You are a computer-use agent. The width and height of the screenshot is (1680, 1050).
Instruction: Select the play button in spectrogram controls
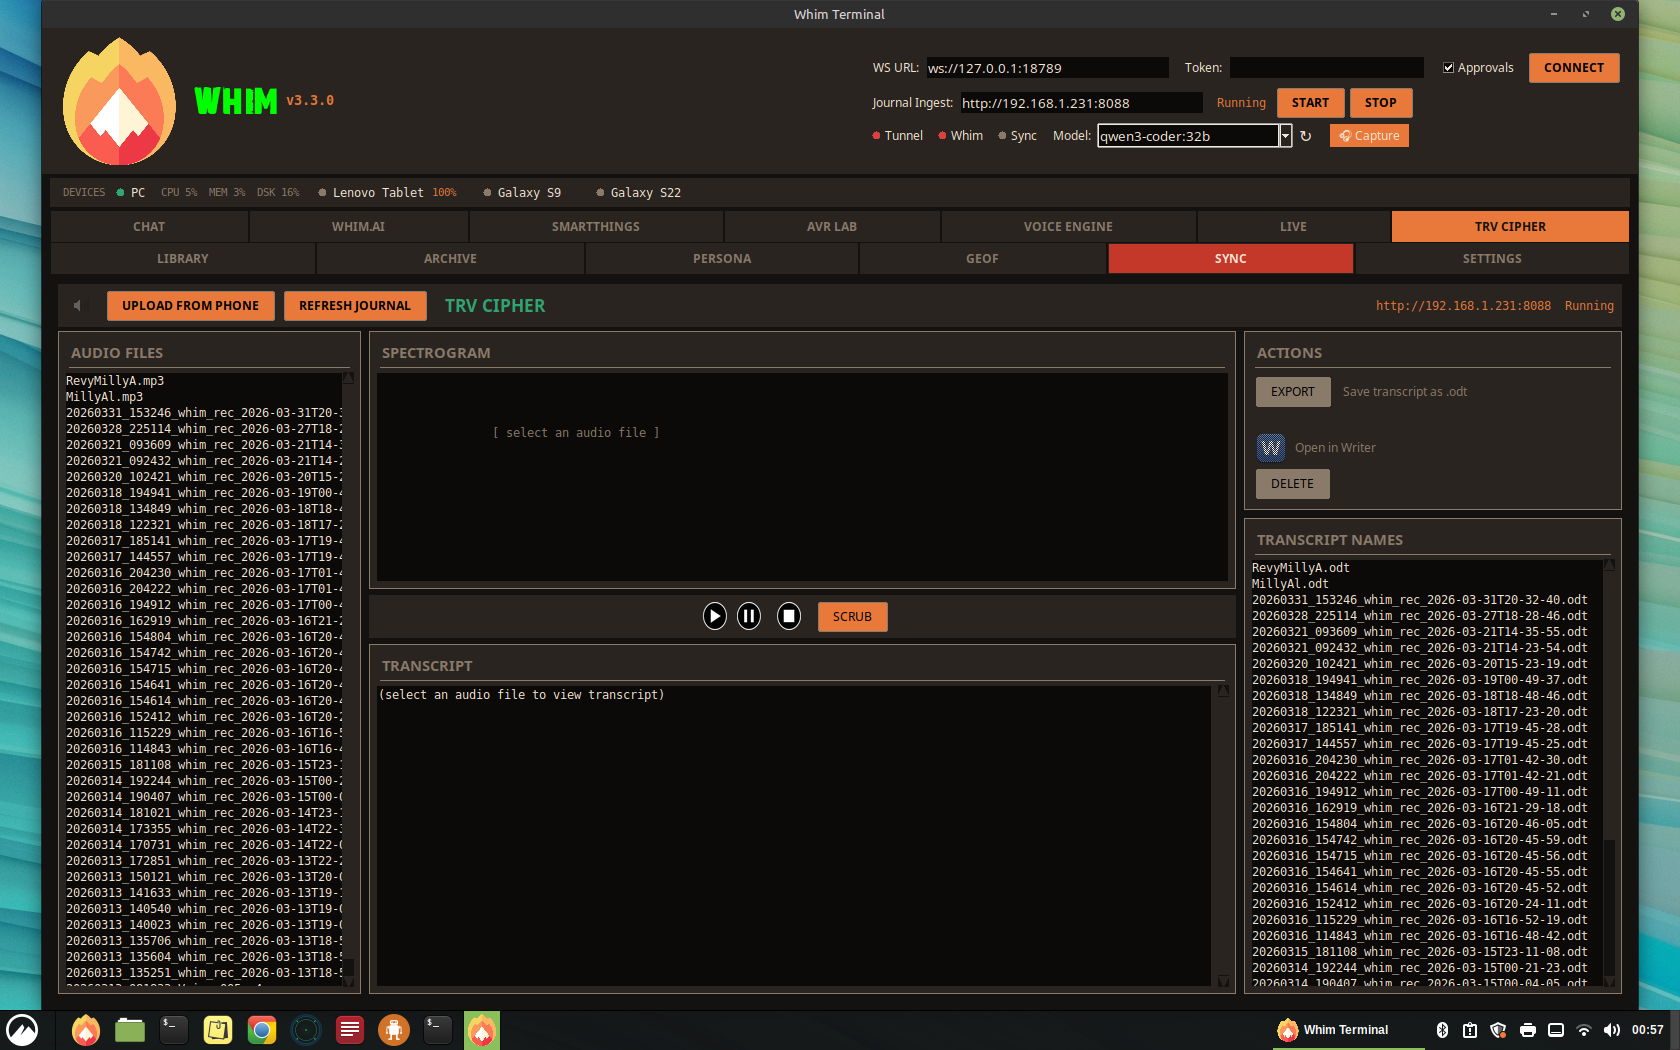[714, 616]
